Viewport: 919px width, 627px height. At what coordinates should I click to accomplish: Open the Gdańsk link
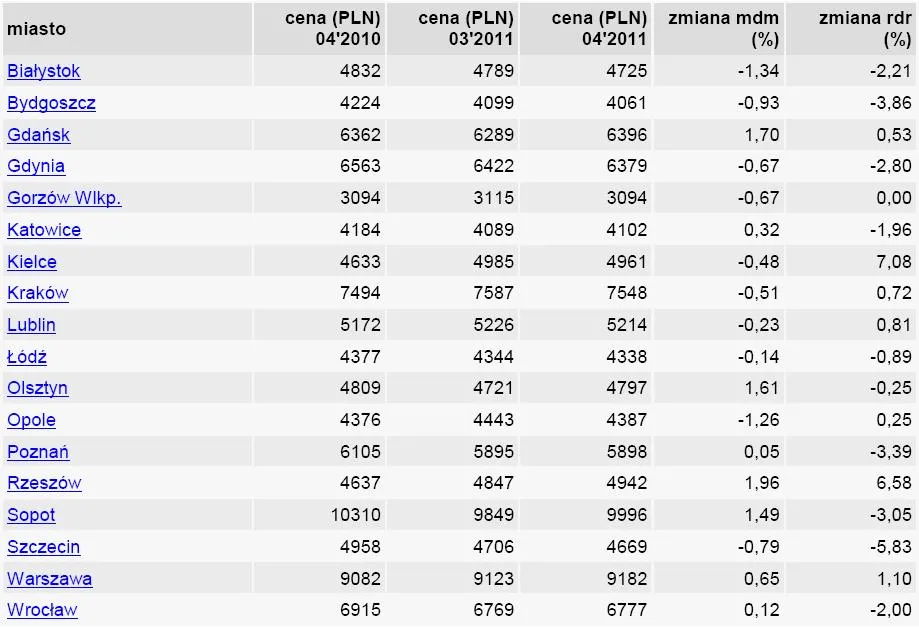click(x=38, y=135)
